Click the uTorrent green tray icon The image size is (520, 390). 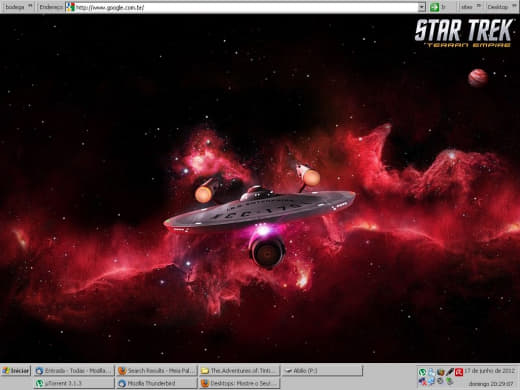click(x=423, y=372)
